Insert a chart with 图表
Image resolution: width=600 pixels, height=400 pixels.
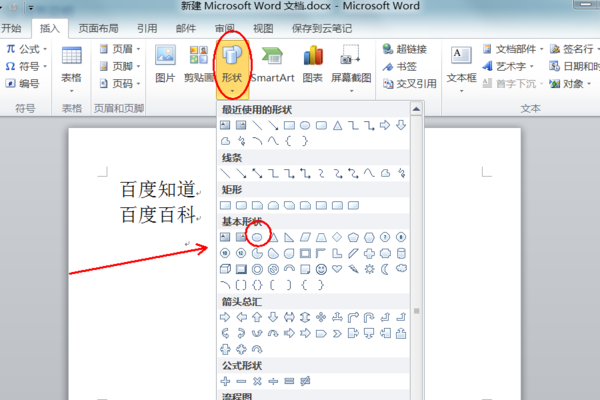click(x=313, y=64)
